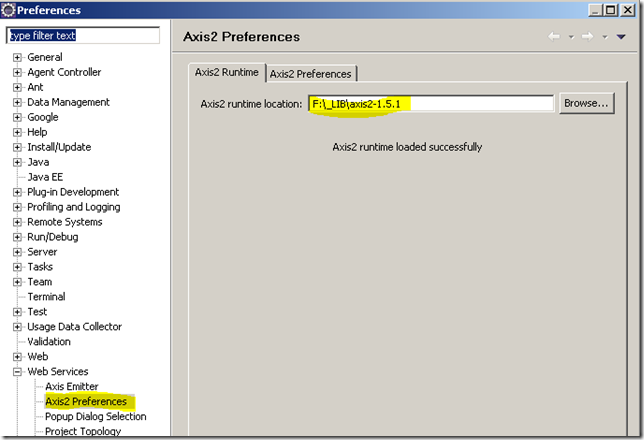Select Run/Debug preference category
Image resolution: width=644 pixels, height=440 pixels.
(53, 237)
